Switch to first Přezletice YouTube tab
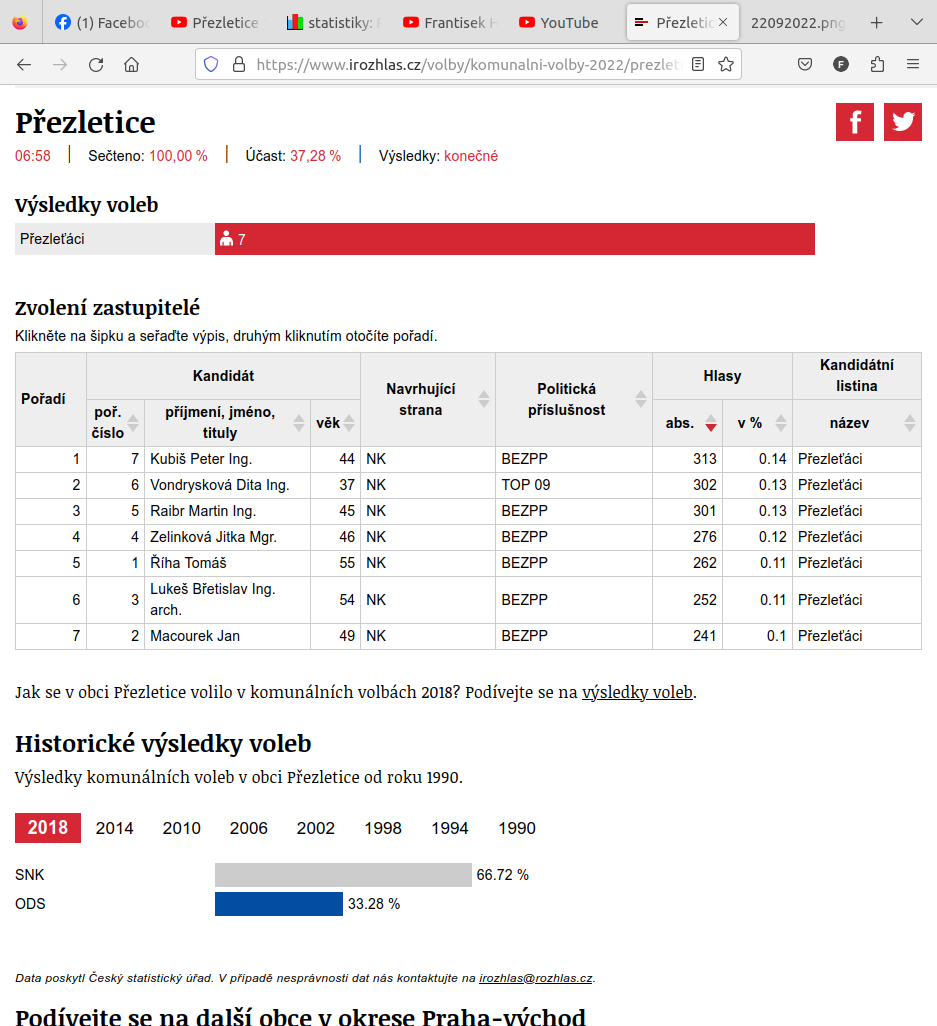Screen dimensions: 937x1026 (215, 23)
